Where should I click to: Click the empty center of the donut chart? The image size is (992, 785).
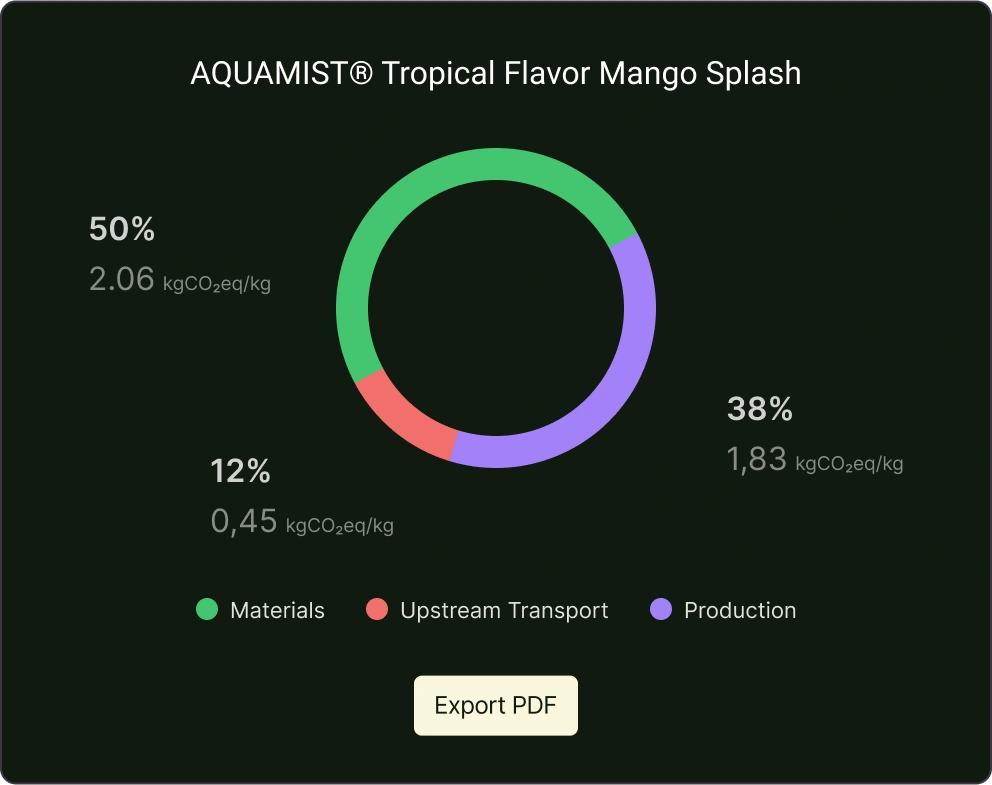496,308
